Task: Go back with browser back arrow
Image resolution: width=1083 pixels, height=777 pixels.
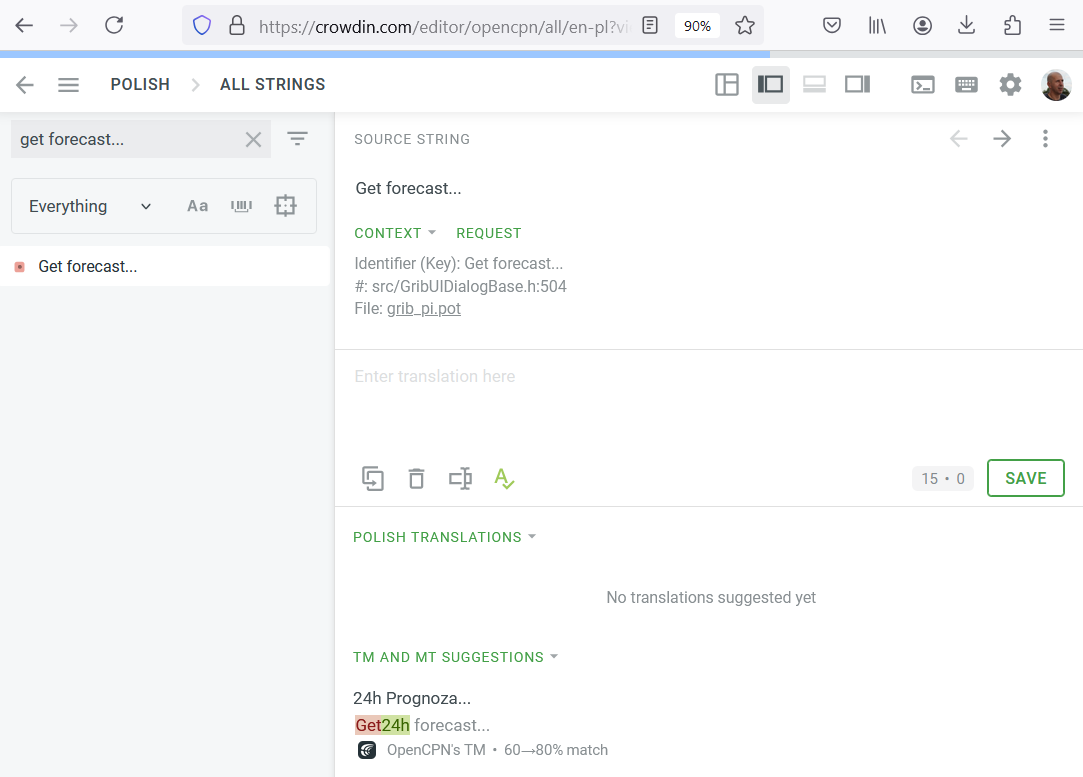Action: [24, 26]
